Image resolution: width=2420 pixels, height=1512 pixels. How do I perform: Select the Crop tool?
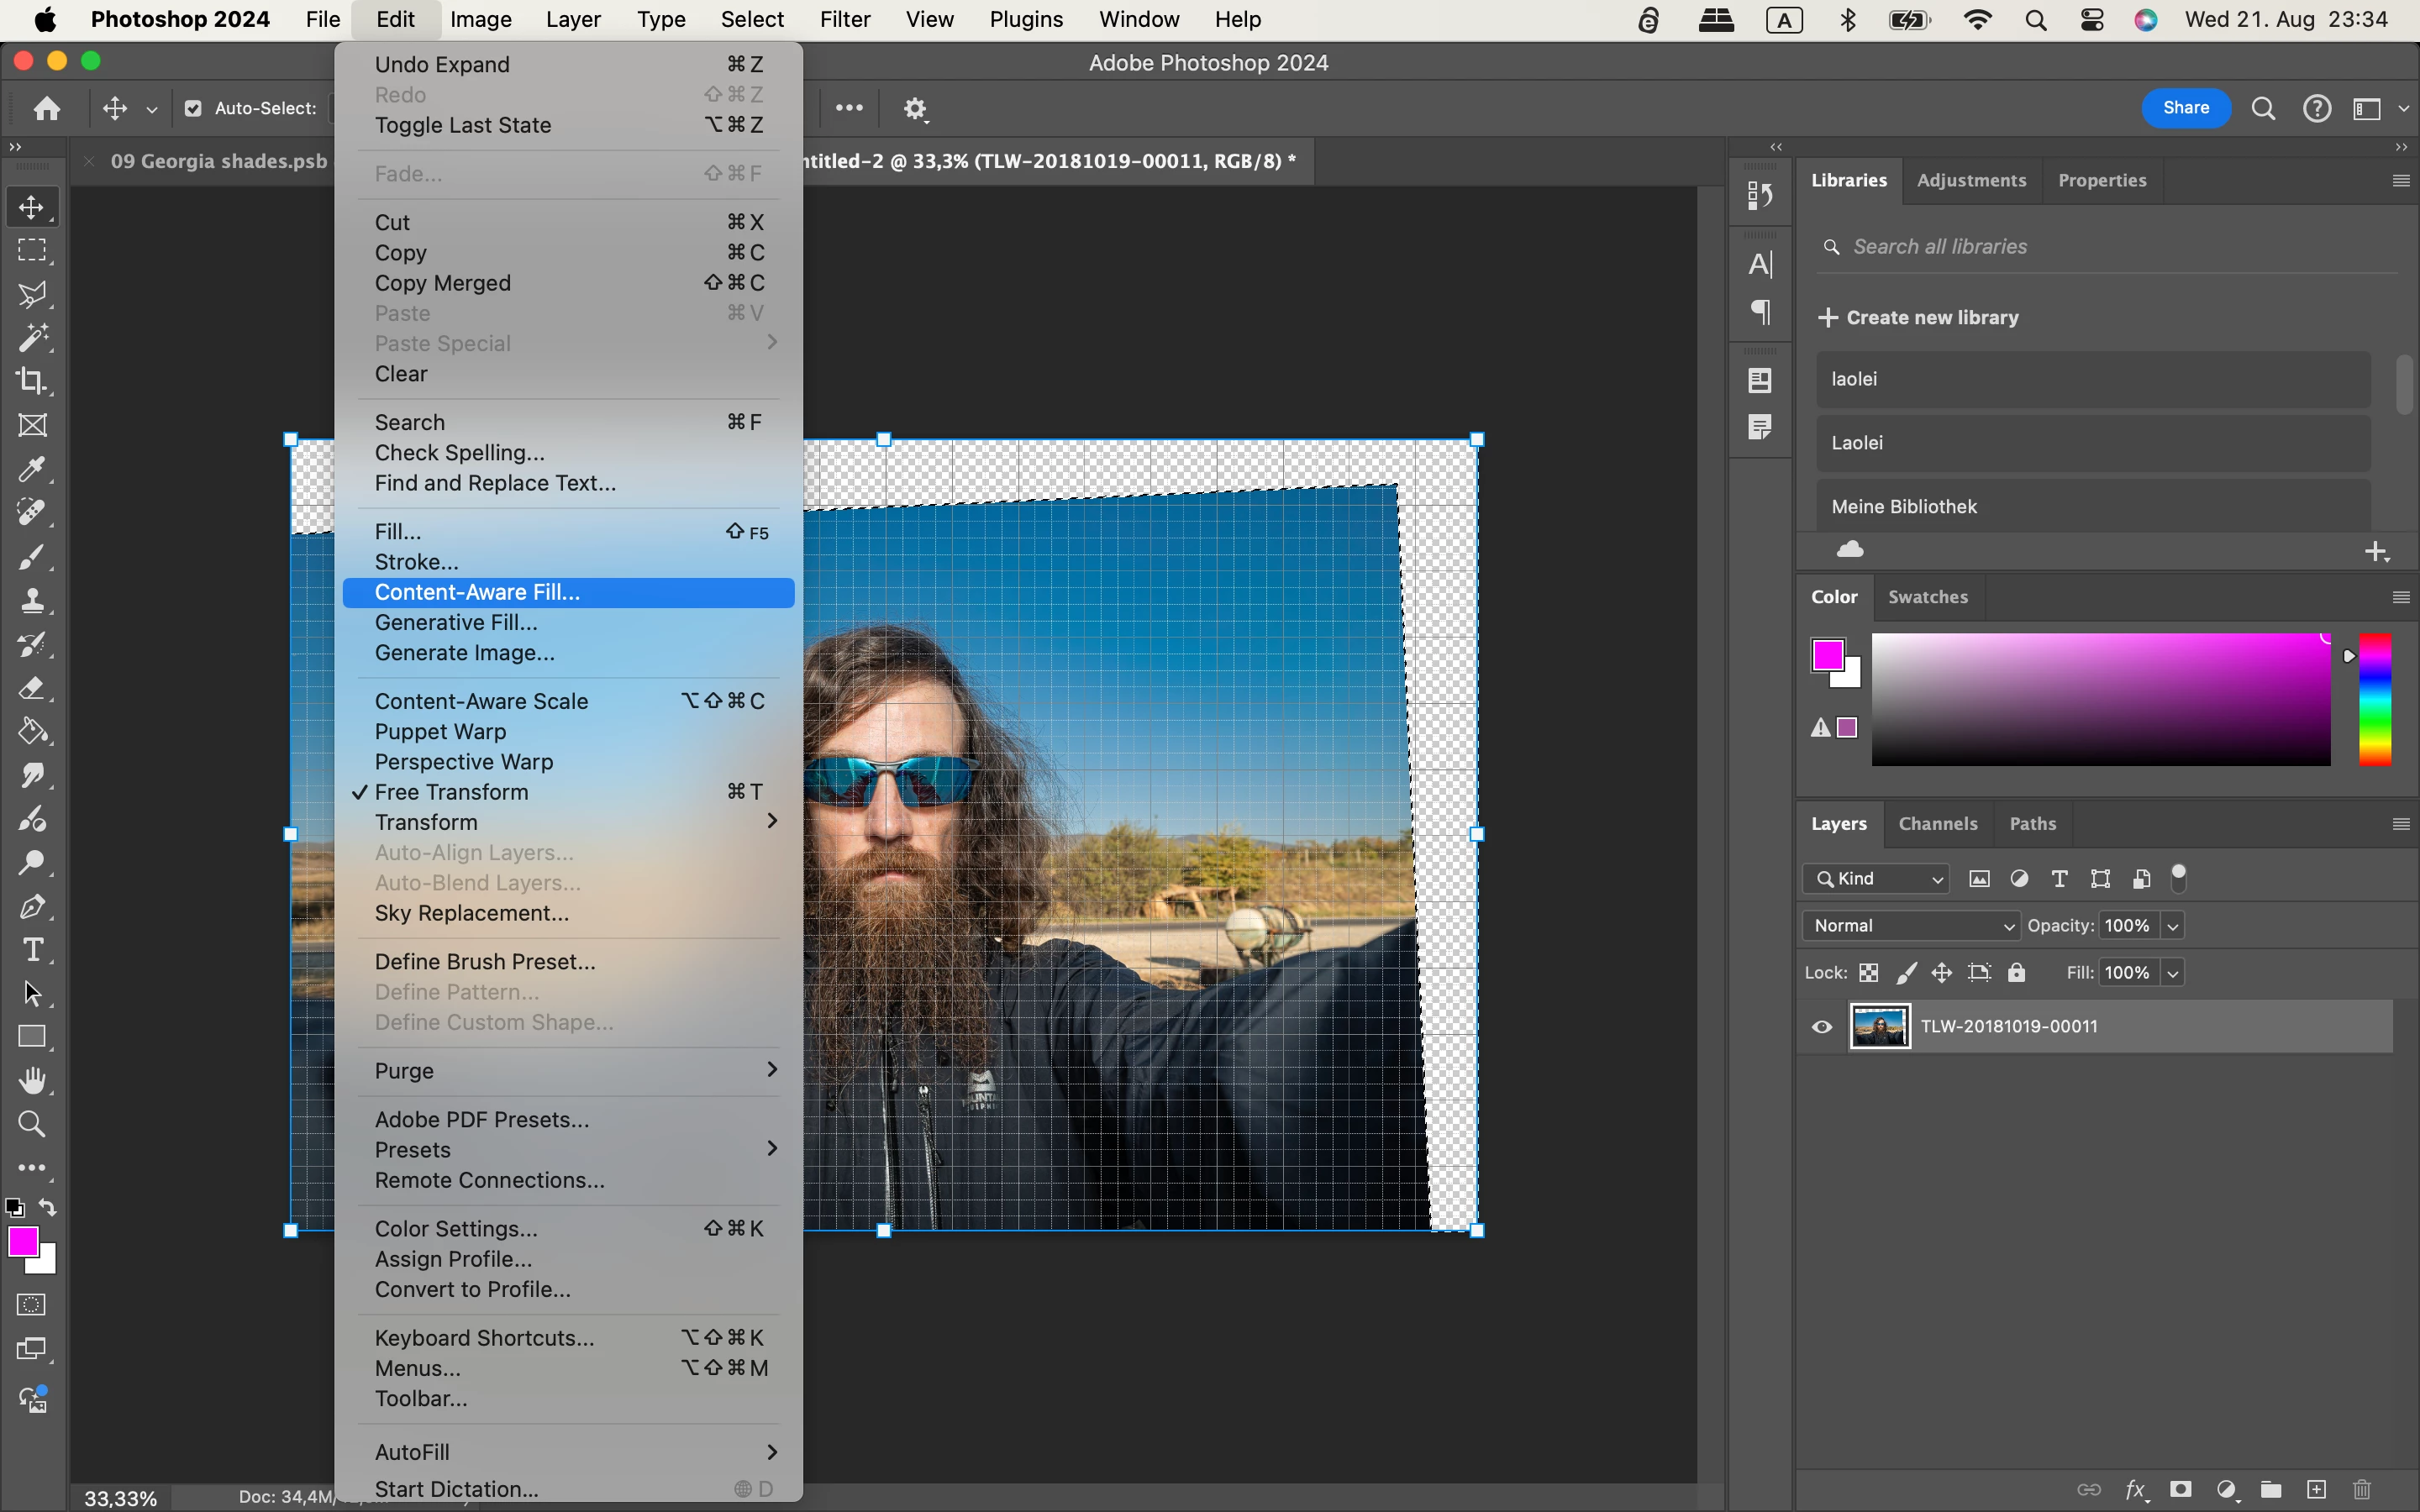point(32,381)
